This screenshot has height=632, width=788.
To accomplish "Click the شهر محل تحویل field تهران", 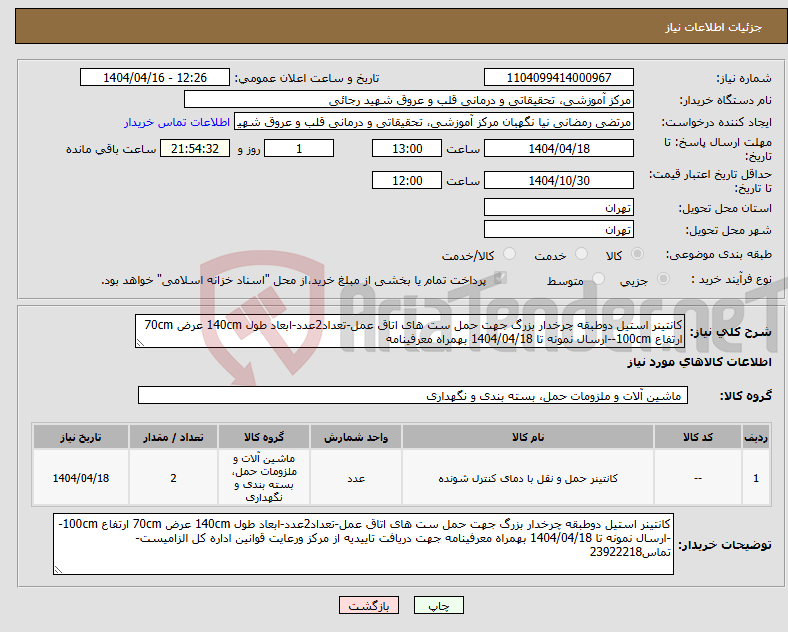I will [558, 230].
